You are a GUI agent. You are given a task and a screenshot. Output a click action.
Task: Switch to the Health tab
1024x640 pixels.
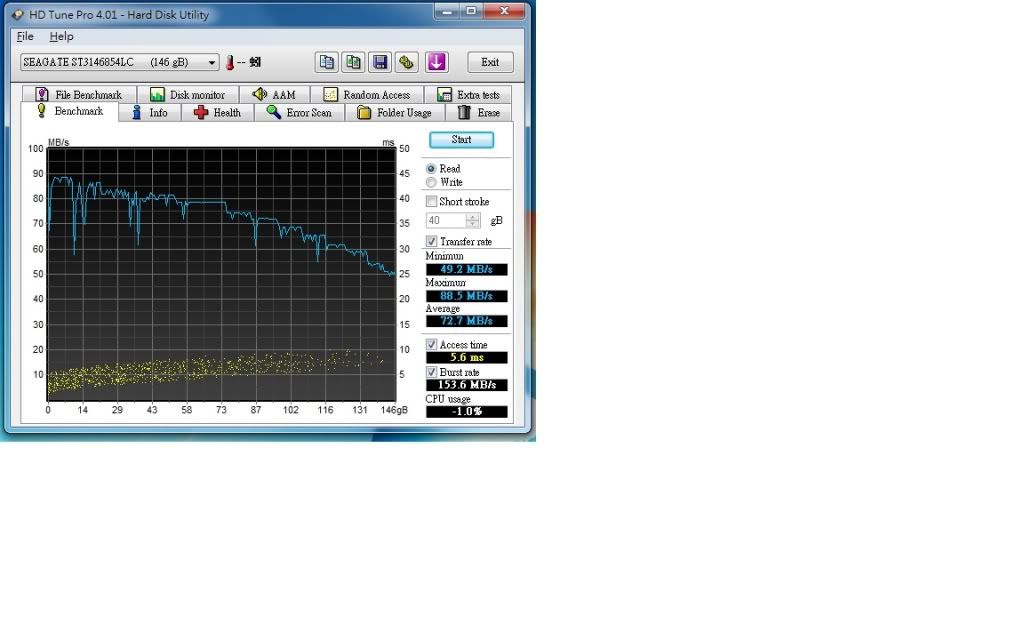click(217, 113)
